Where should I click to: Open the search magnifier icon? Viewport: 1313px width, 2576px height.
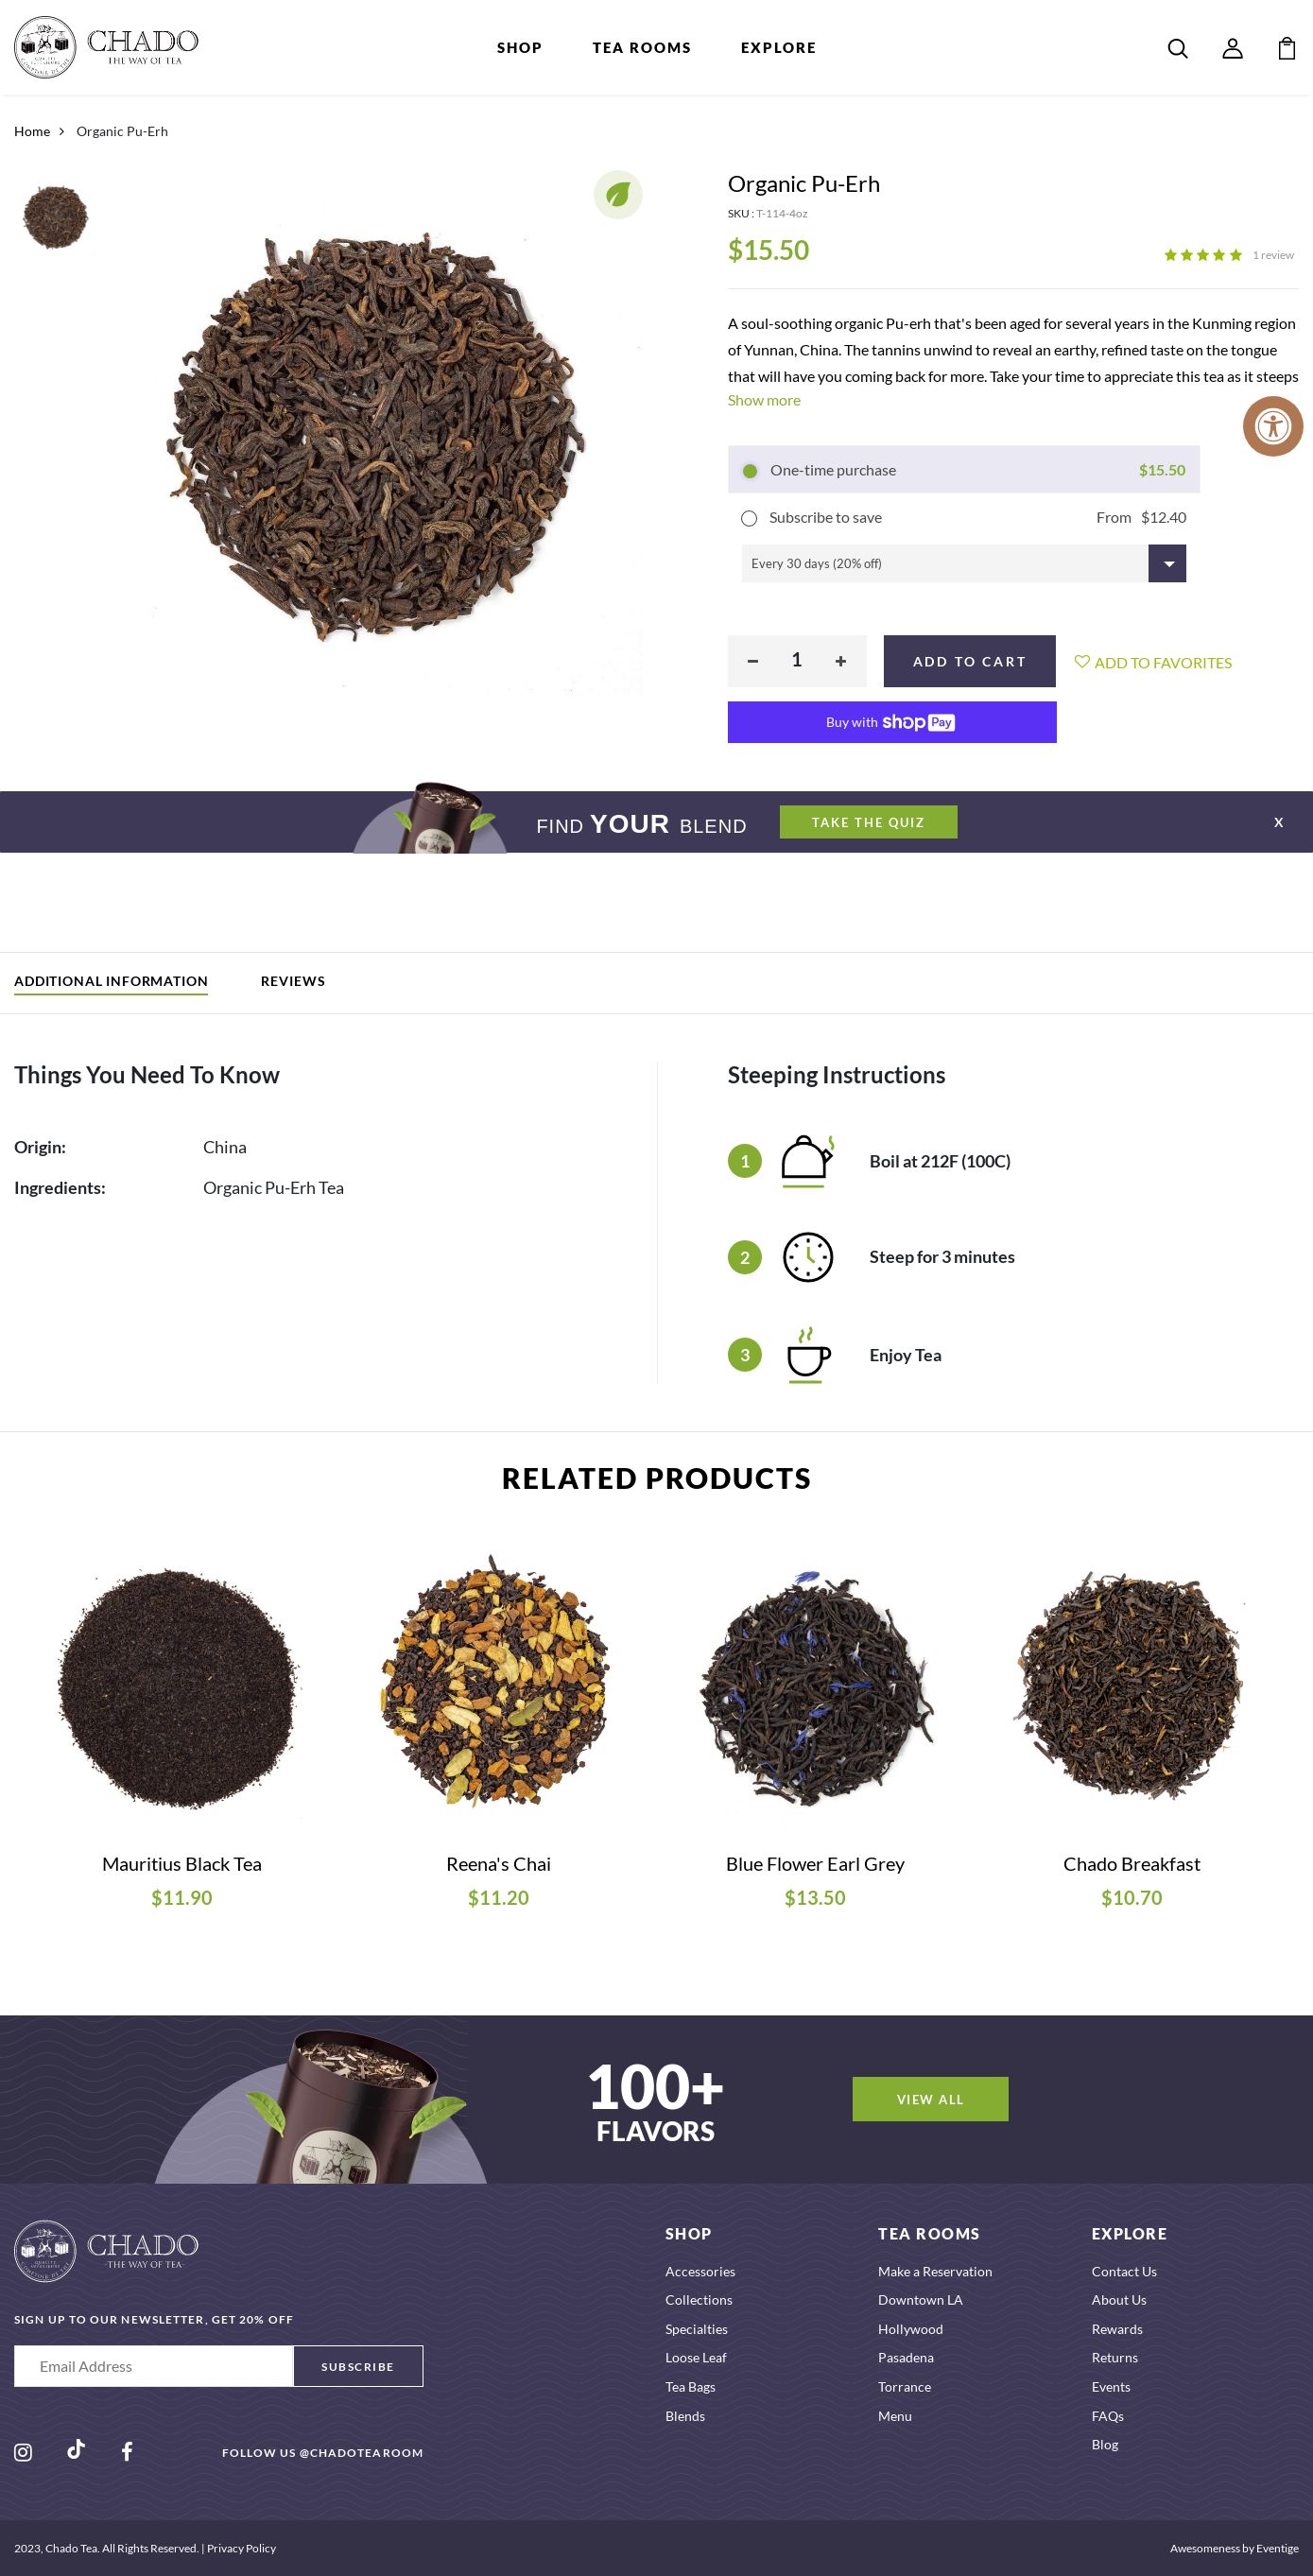[x=1177, y=48]
